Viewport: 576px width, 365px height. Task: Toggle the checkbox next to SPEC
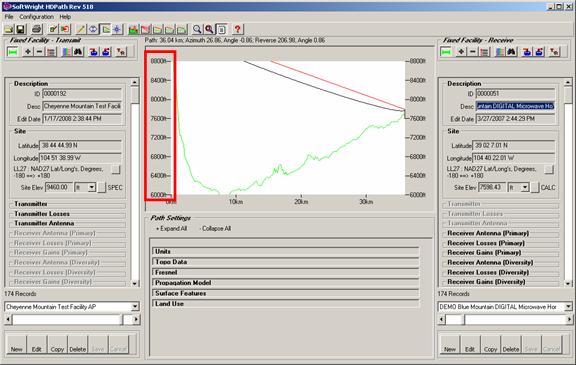click(x=101, y=188)
